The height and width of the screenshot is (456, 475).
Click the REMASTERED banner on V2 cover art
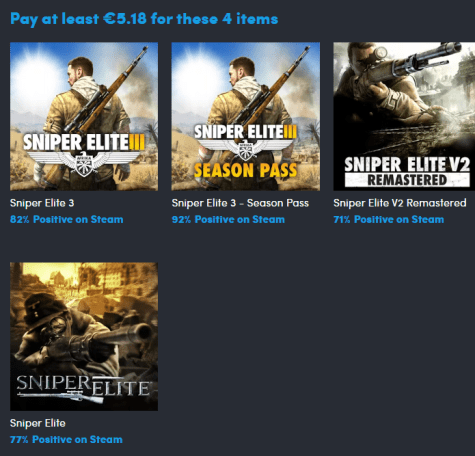click(x=407, y=180)
